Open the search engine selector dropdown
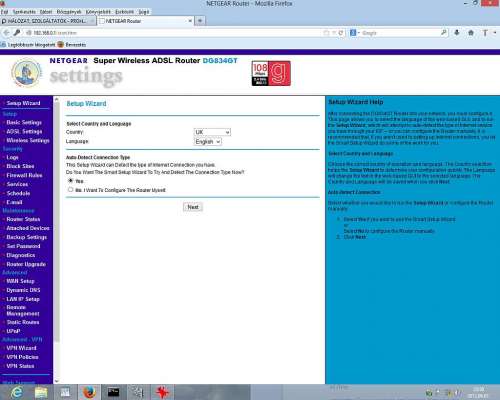The height and width of the screenshot is (400, 500). pyautogui.click(x=355, y=33)
